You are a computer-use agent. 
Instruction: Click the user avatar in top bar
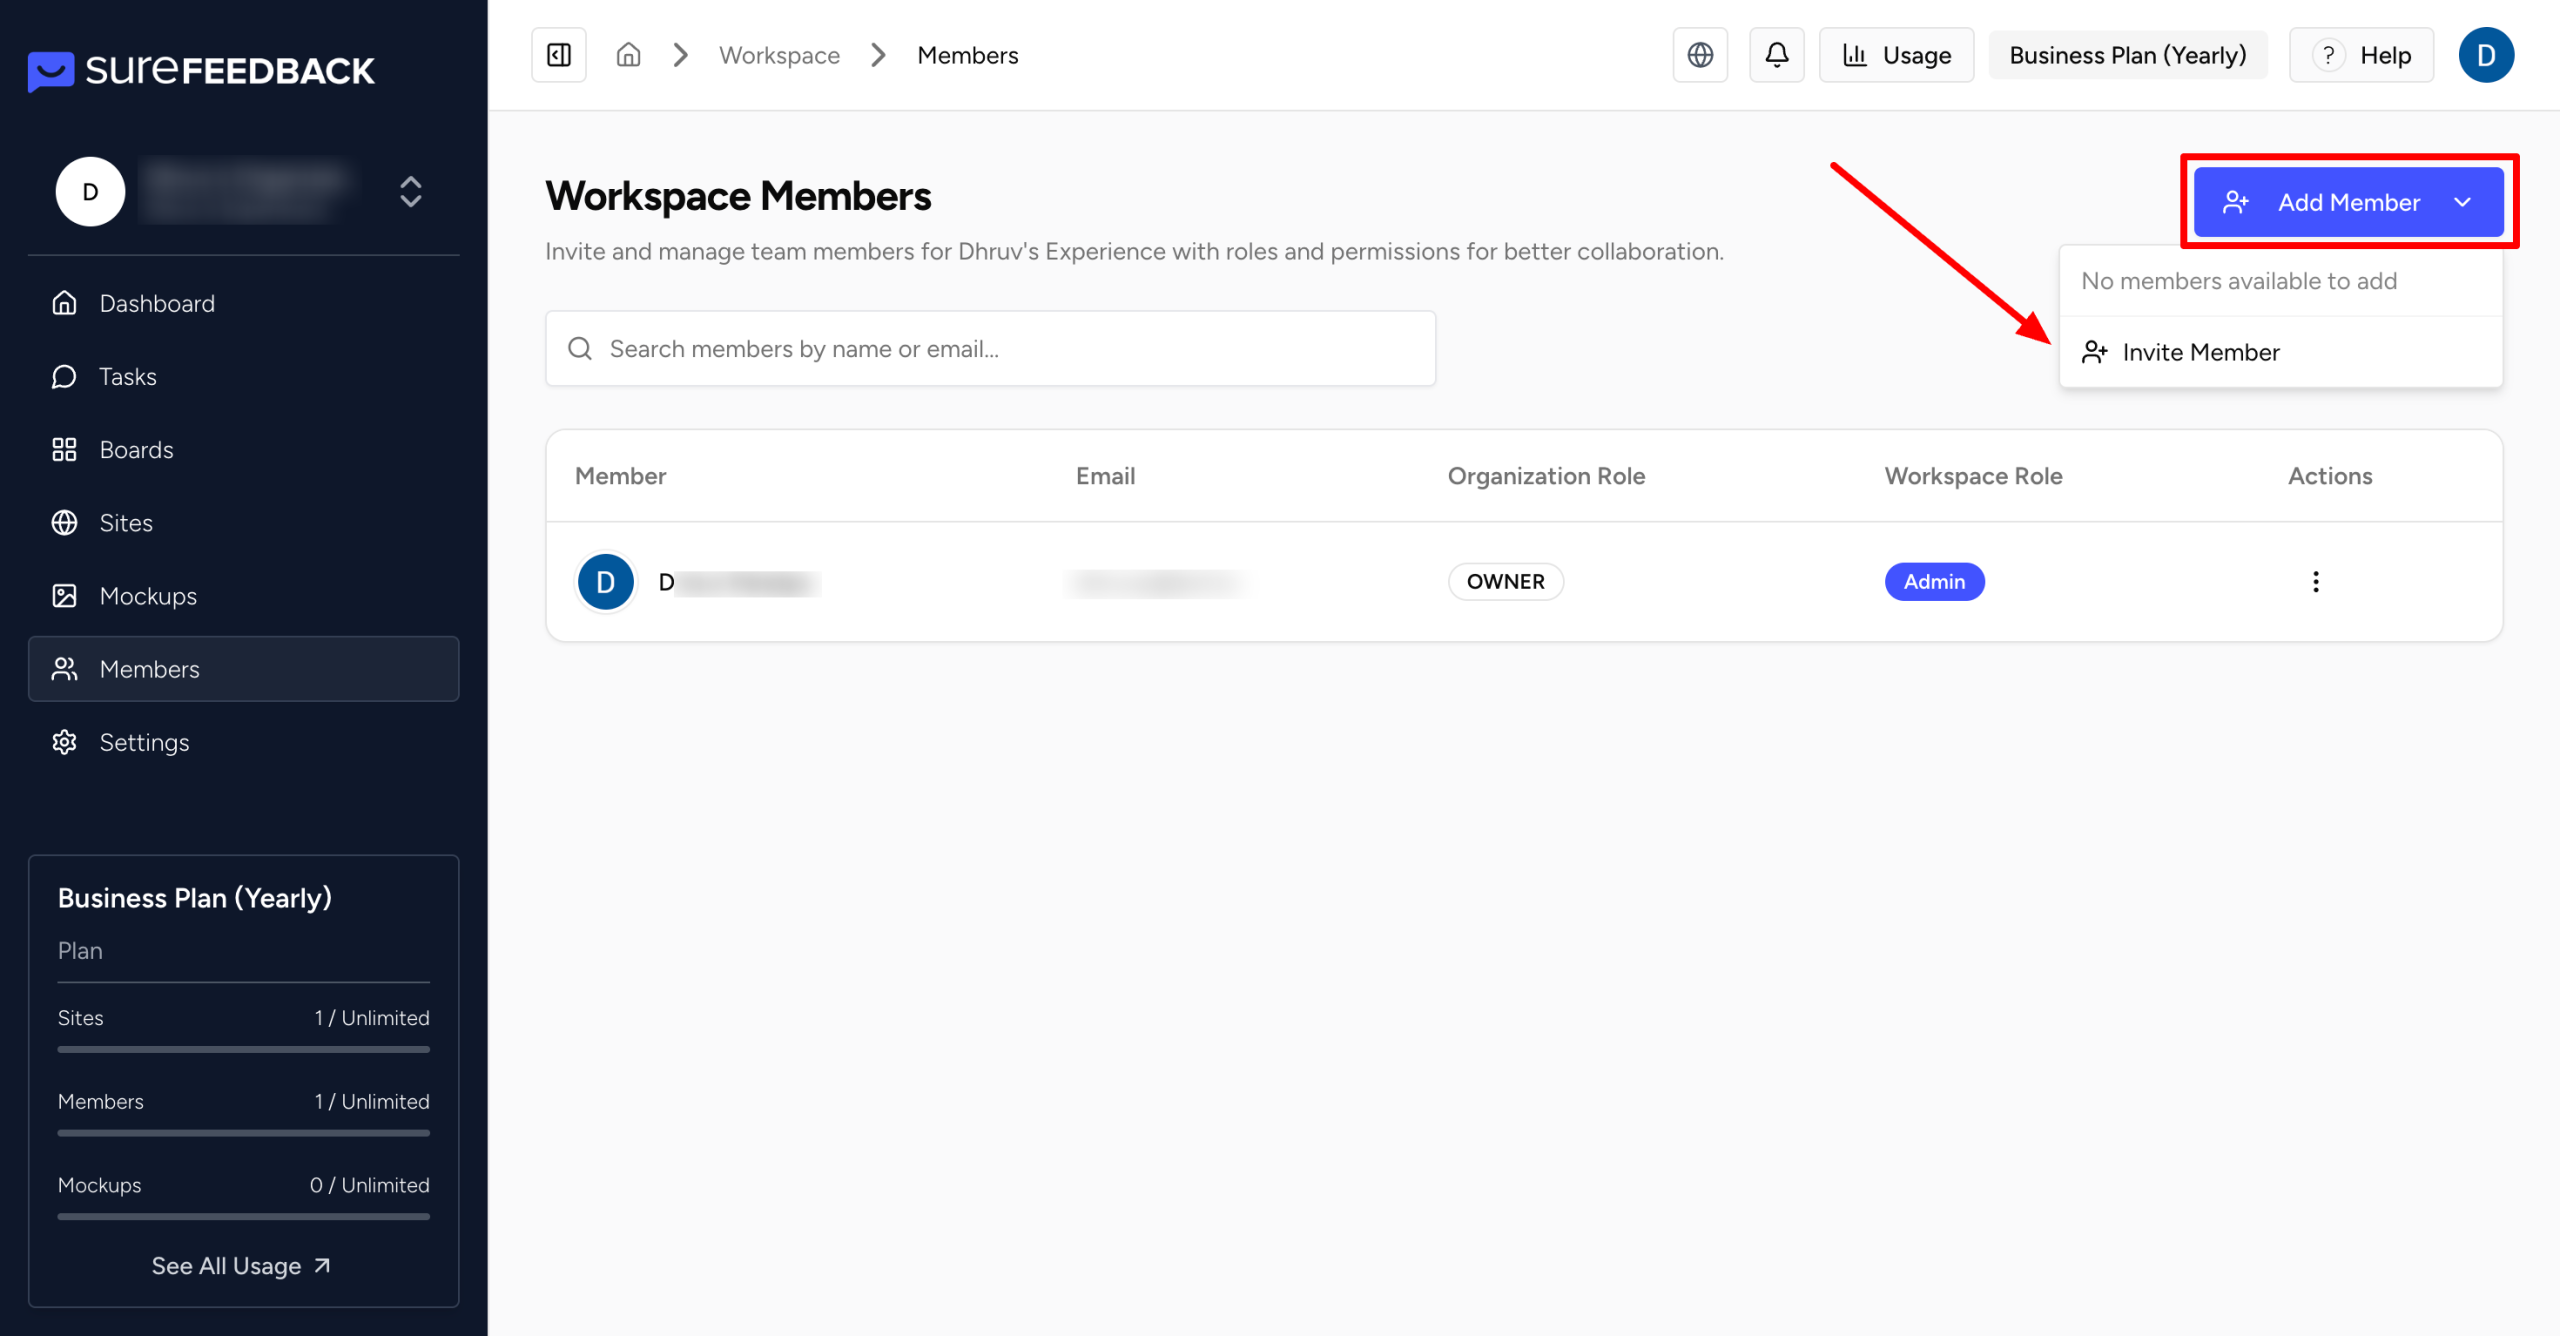click(2485, 55)
